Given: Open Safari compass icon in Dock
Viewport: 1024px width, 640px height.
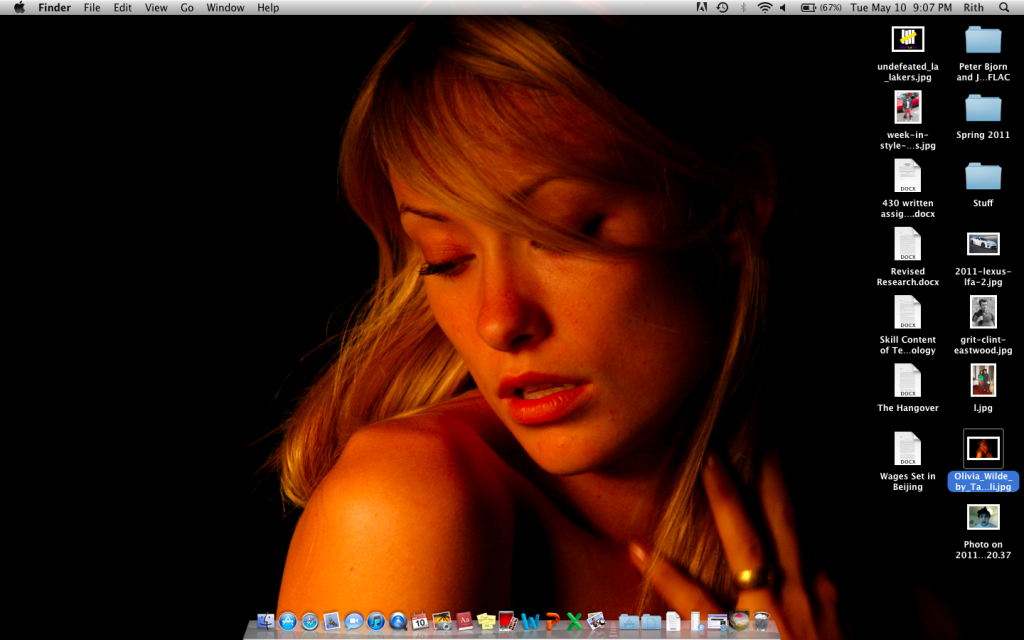Looking at the screenshot, I should pyautogui.click(x=310, y=621).
